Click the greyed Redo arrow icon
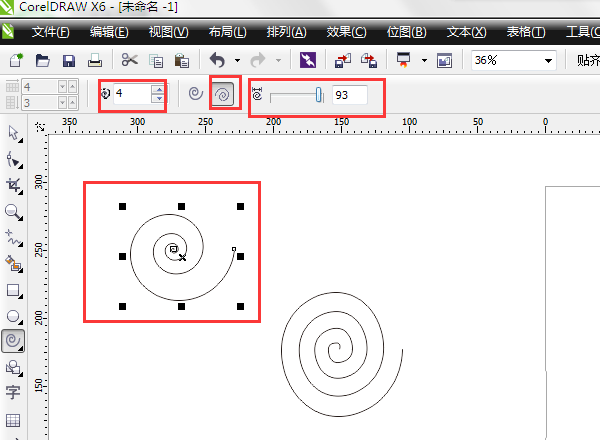Screen dimensions: 600x440 258,60
